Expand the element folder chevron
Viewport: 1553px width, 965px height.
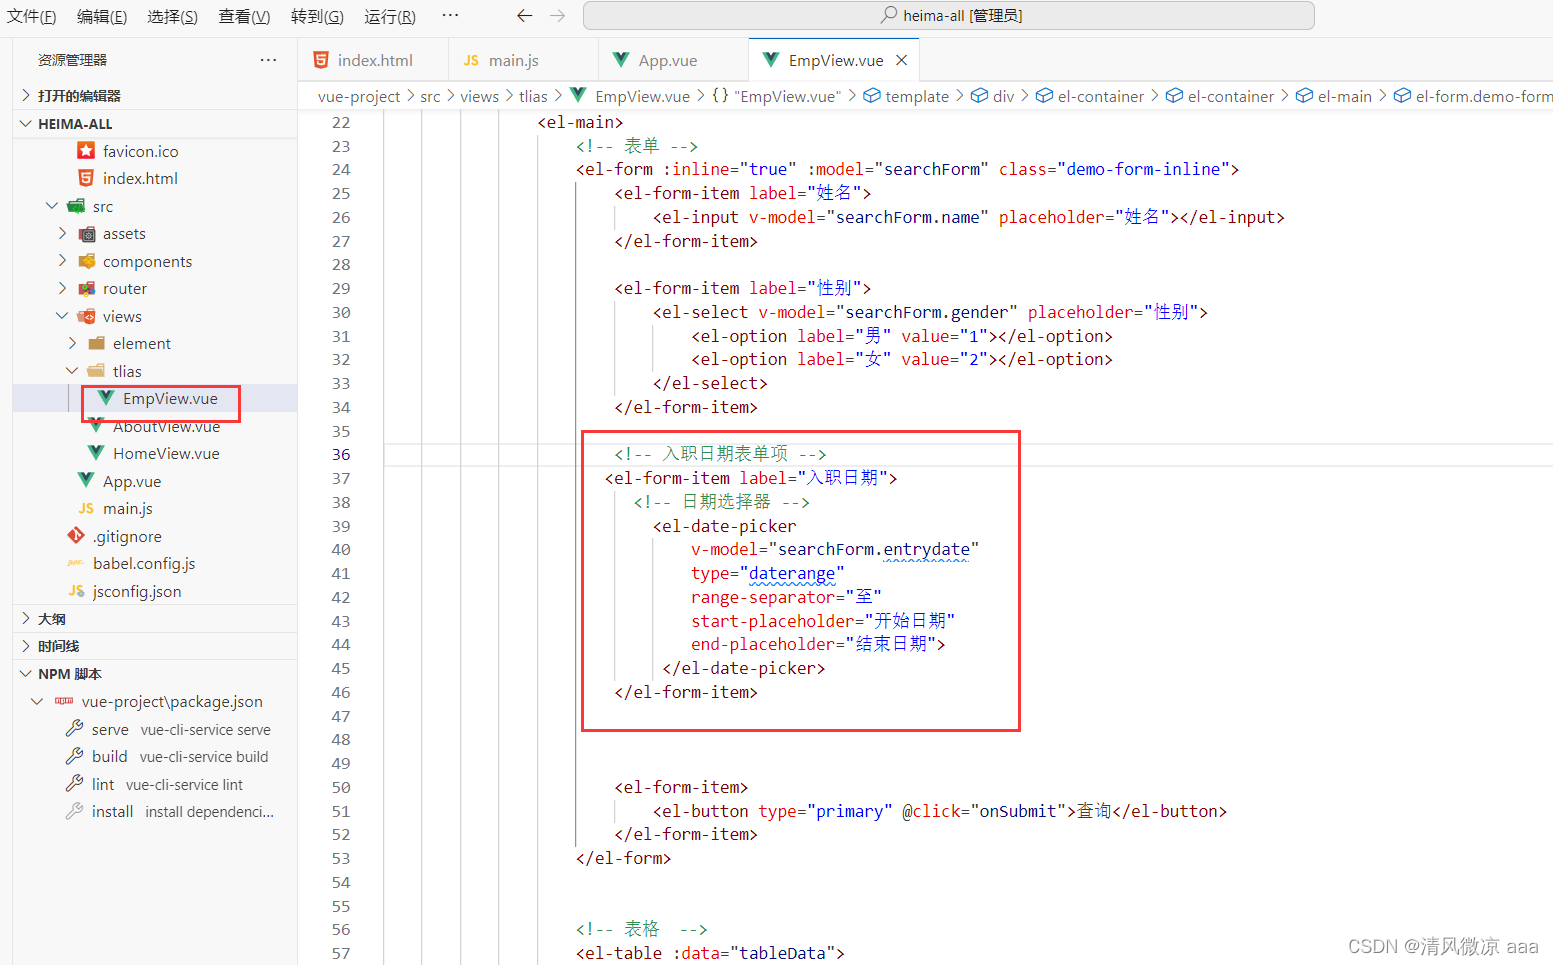[x=73, y=344]
